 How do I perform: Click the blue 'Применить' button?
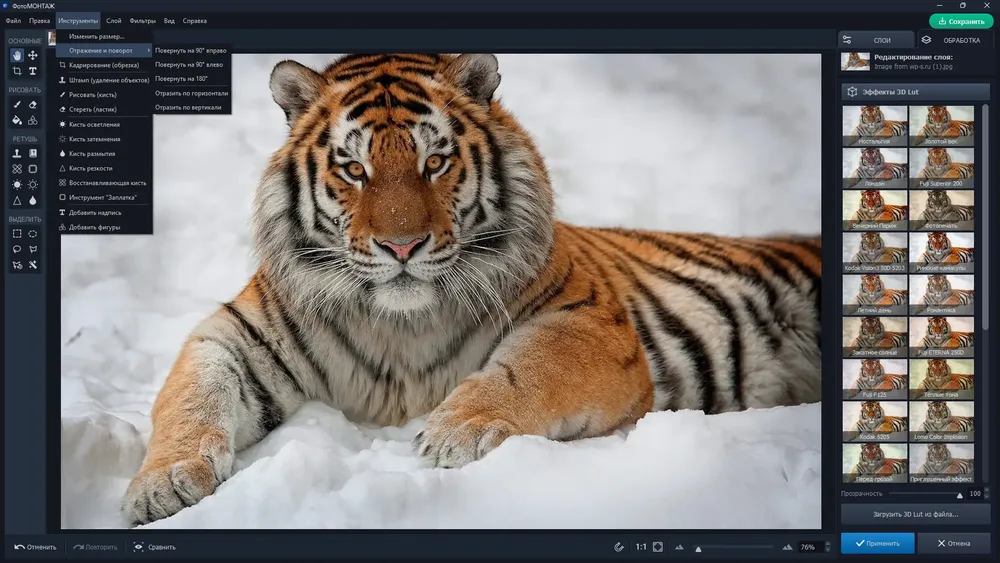[x=878, y=543]
